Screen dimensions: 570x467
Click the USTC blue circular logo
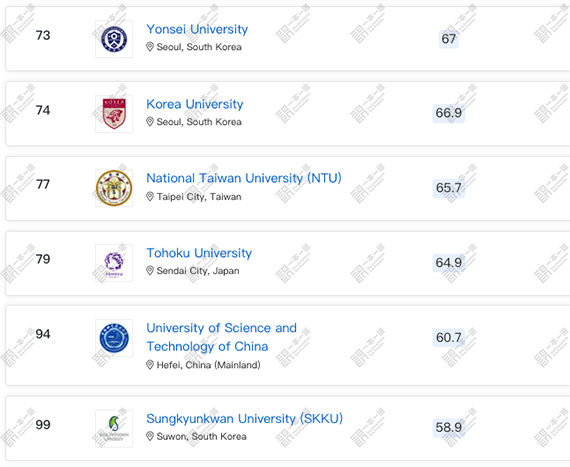click(114, 338)
